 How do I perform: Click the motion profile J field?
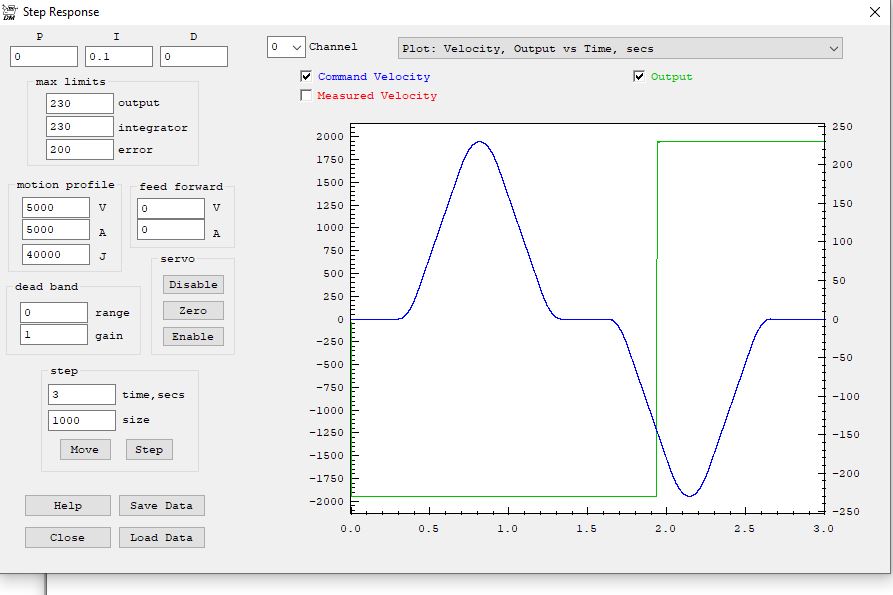(x=56, y=254)
